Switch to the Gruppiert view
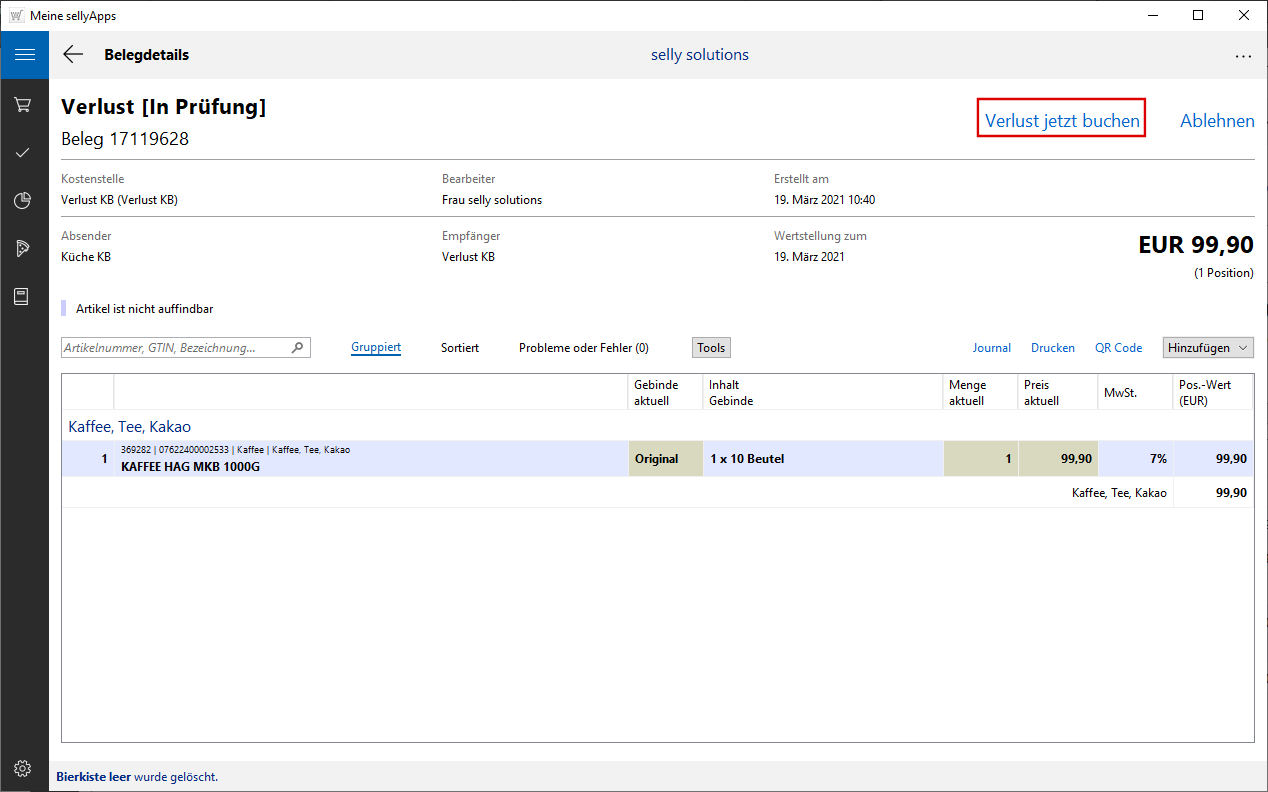Viewport: 1268px width, 792px height. point(376,348)
